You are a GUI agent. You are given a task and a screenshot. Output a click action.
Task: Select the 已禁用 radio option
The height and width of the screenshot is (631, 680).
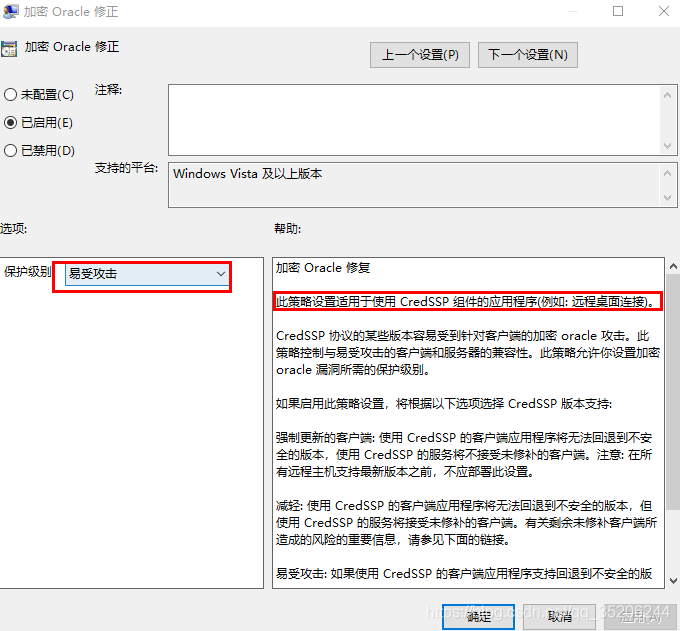click(11, 151)
